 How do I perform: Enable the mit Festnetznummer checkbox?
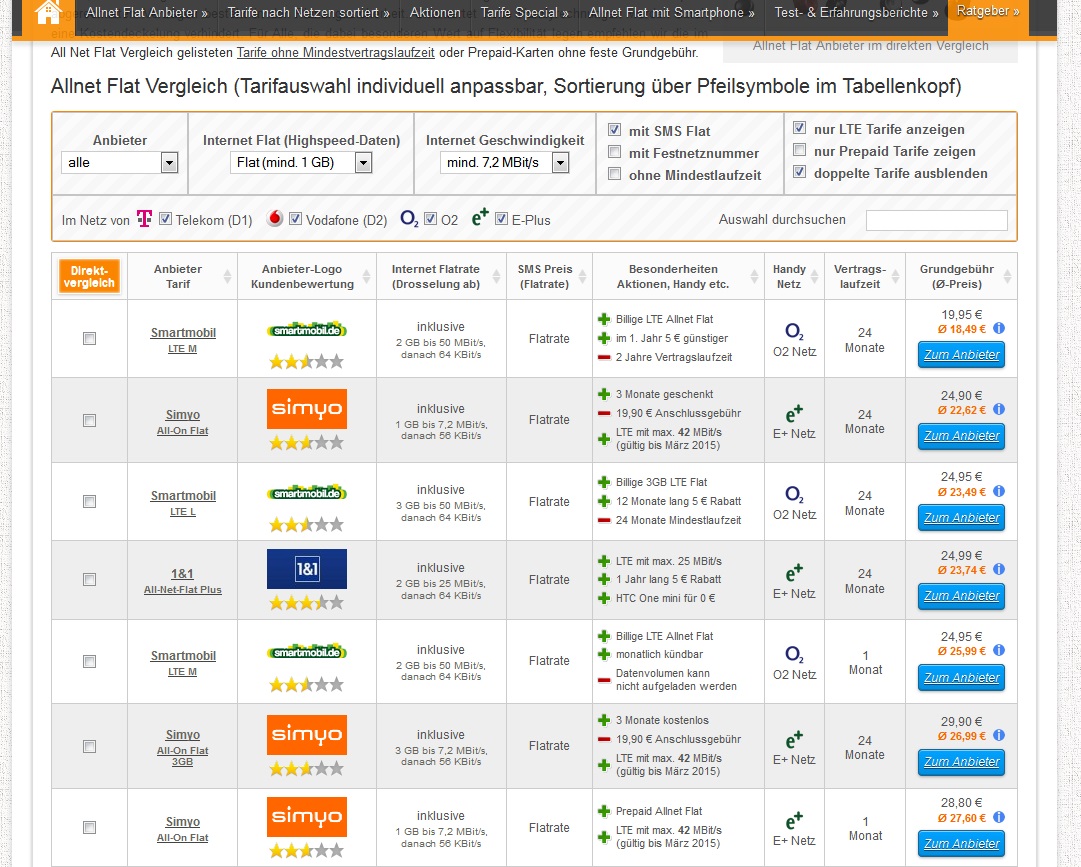point(614,152)
